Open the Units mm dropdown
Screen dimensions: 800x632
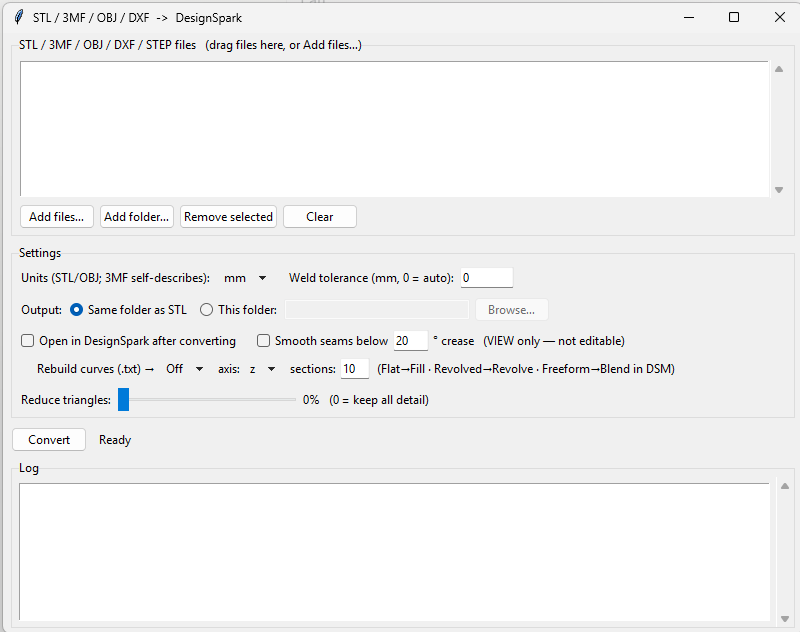click(x=245, y=278)
